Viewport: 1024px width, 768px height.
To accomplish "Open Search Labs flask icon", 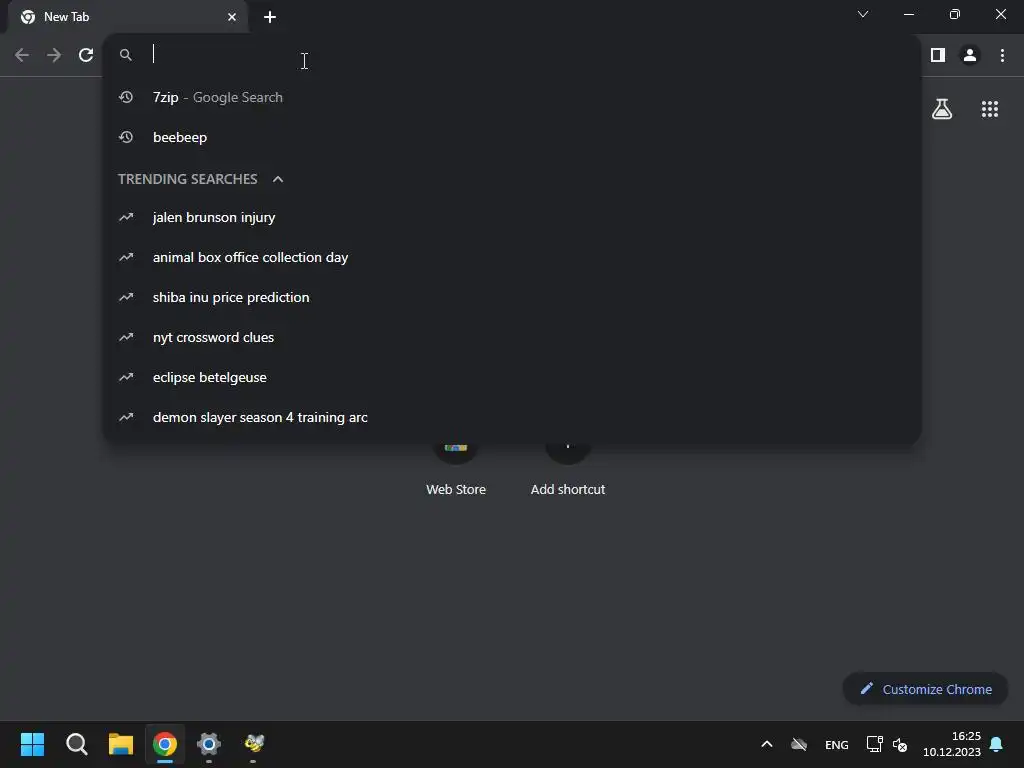I will pos(942,109).
